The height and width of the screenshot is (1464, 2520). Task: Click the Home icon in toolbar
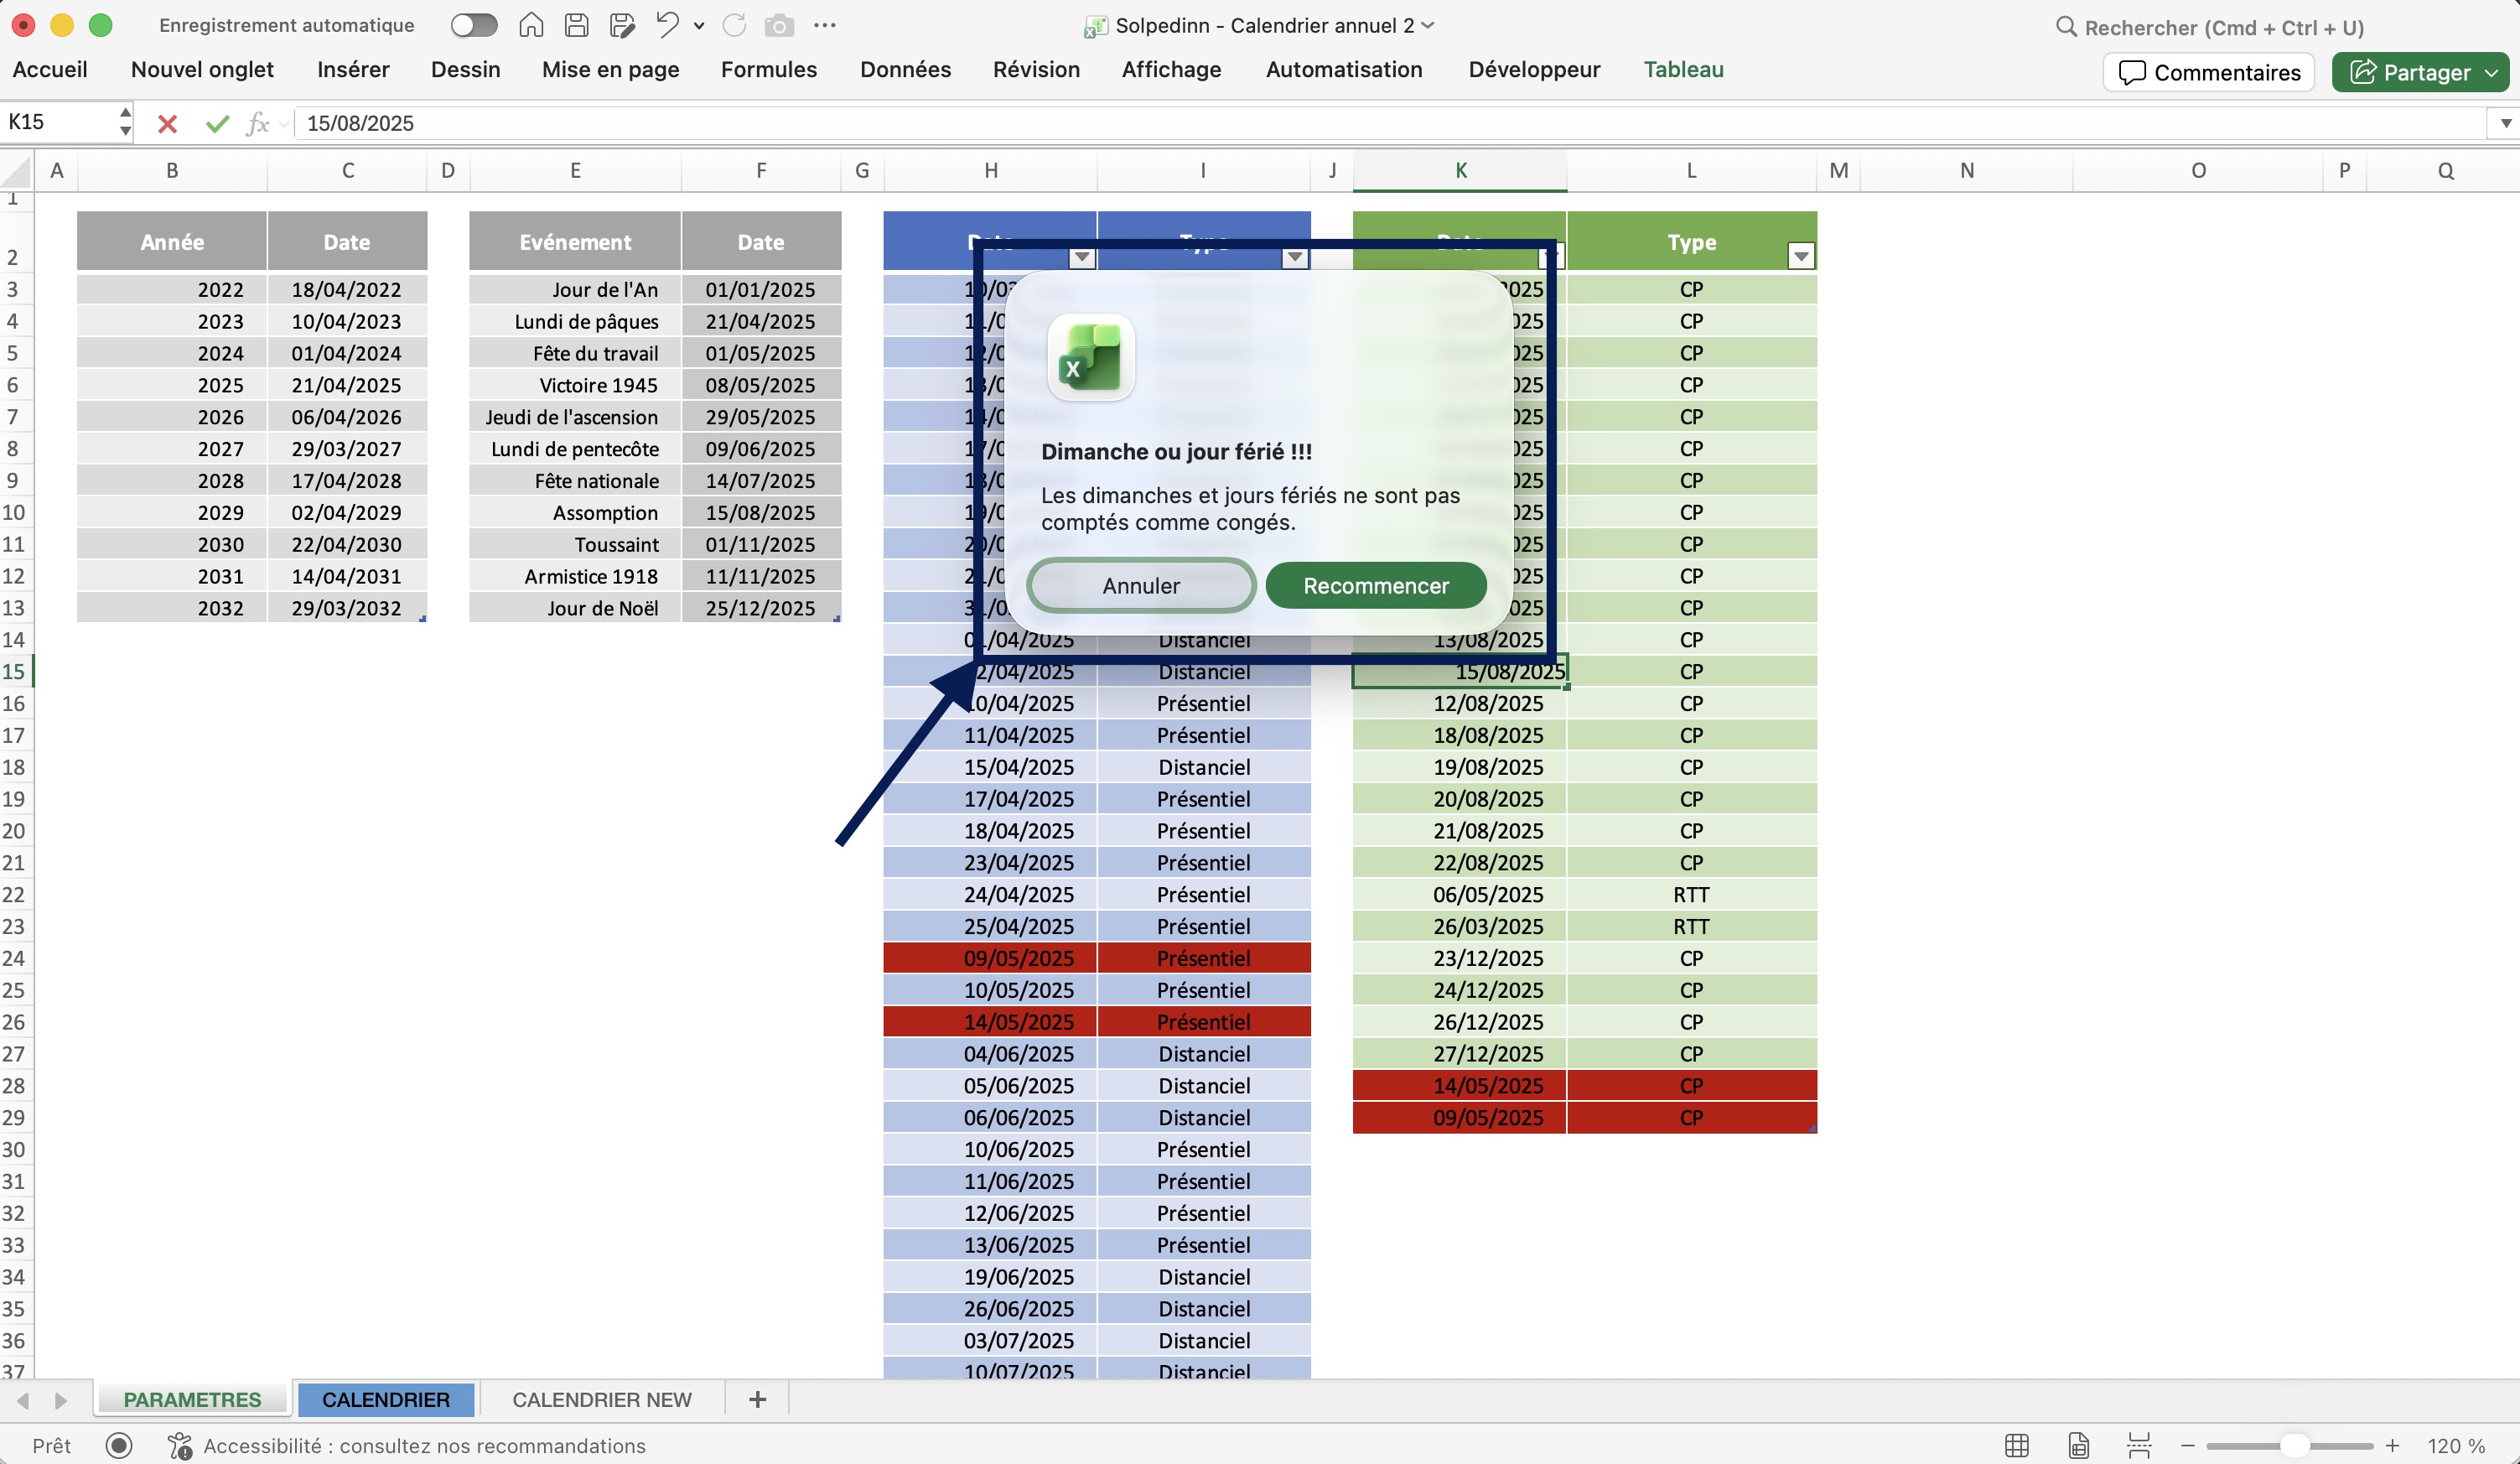(x=531, y=25)
